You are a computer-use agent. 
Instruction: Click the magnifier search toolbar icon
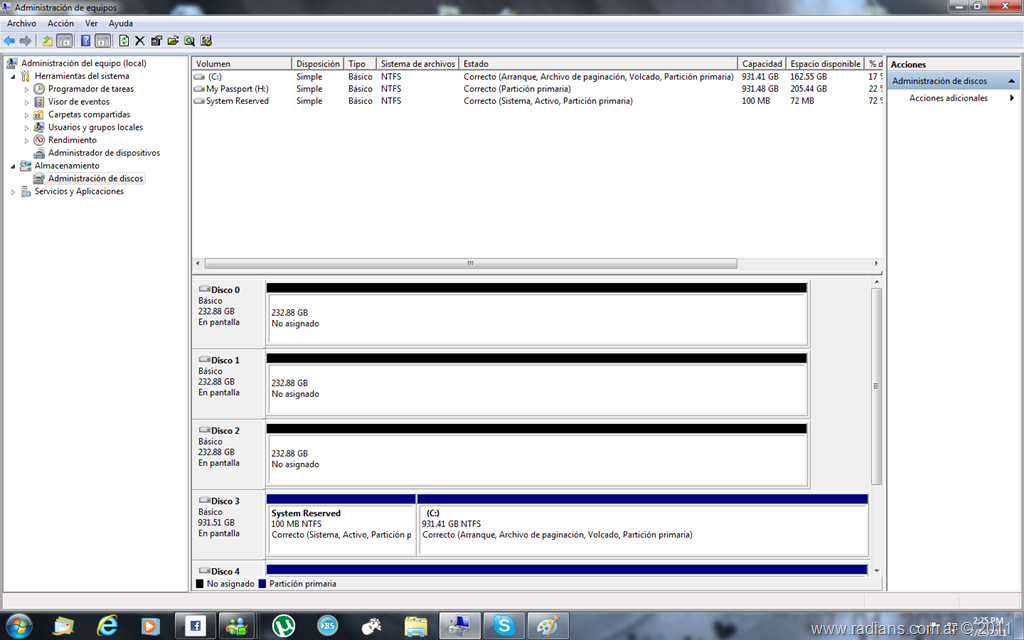click(x=189, y=41)
